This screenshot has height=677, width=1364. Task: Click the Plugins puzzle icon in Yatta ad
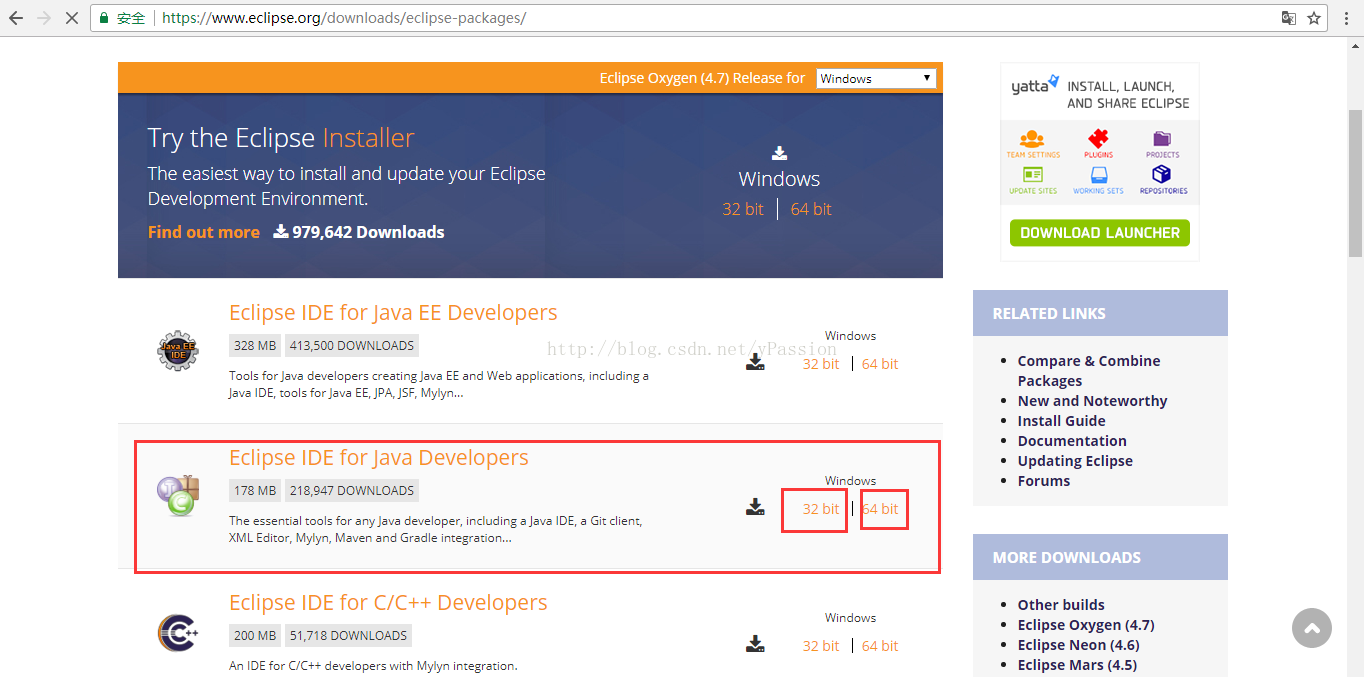[x=1098, y=139]
